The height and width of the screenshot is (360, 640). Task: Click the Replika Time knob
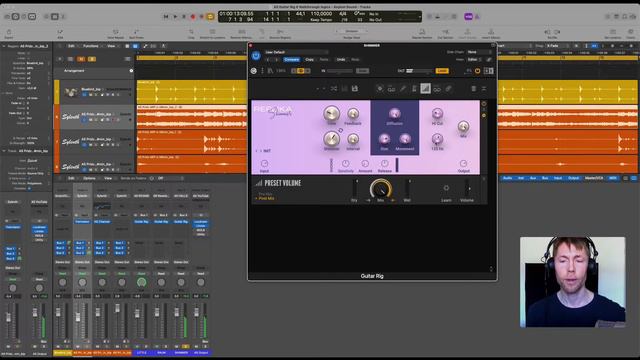tap(331, 113)
